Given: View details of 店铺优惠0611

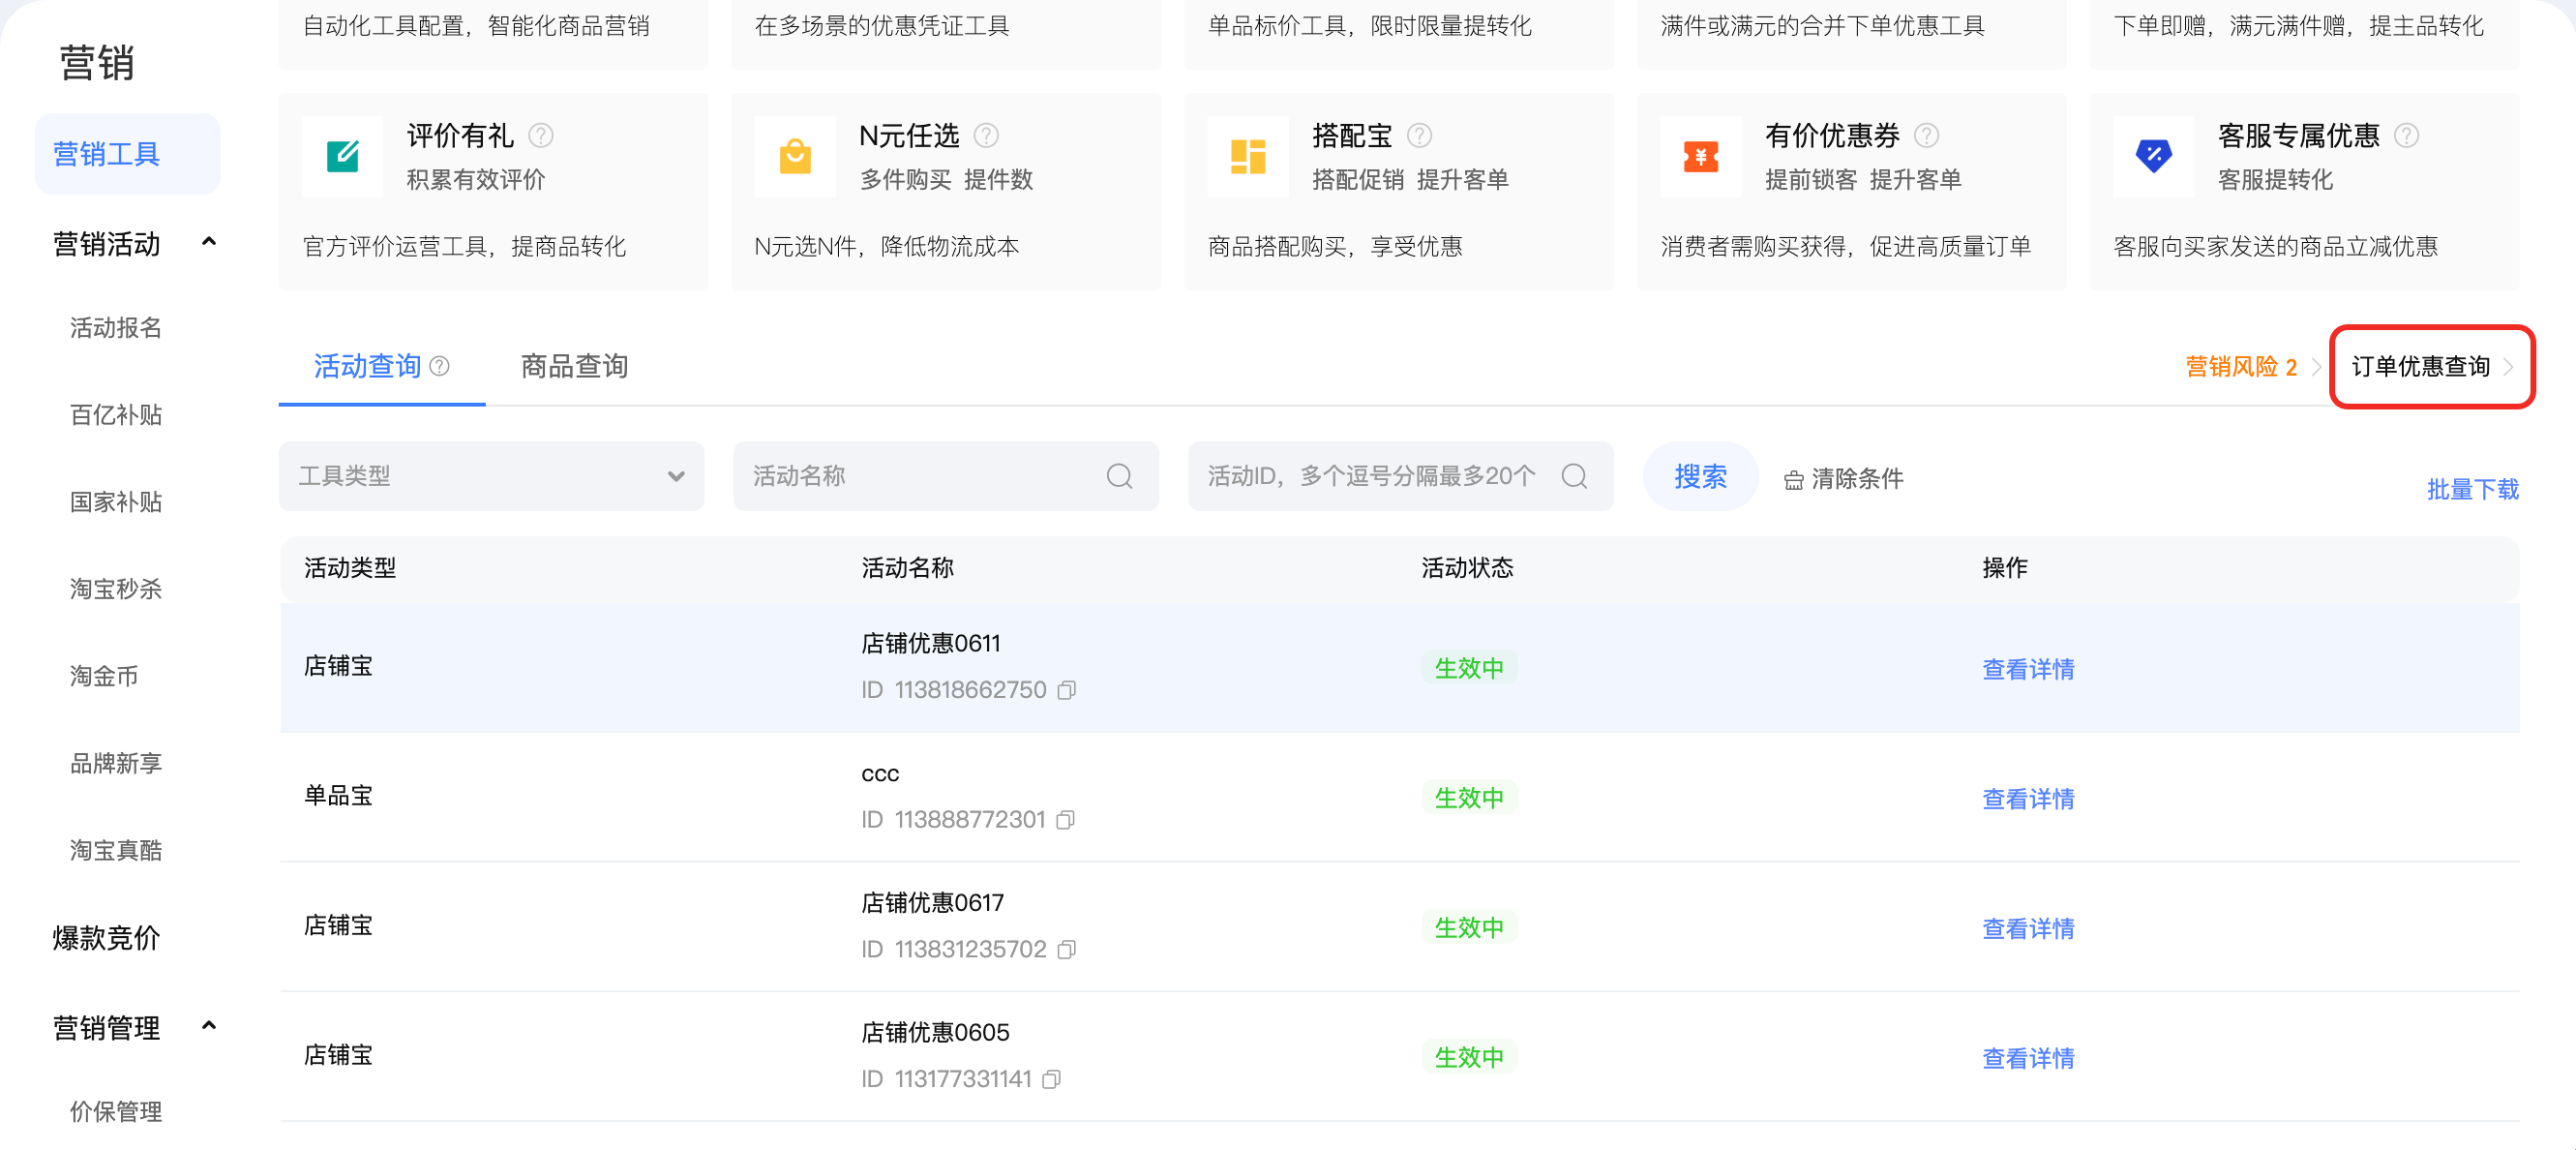Looking at the screenshot, I should click(2028, 669).
